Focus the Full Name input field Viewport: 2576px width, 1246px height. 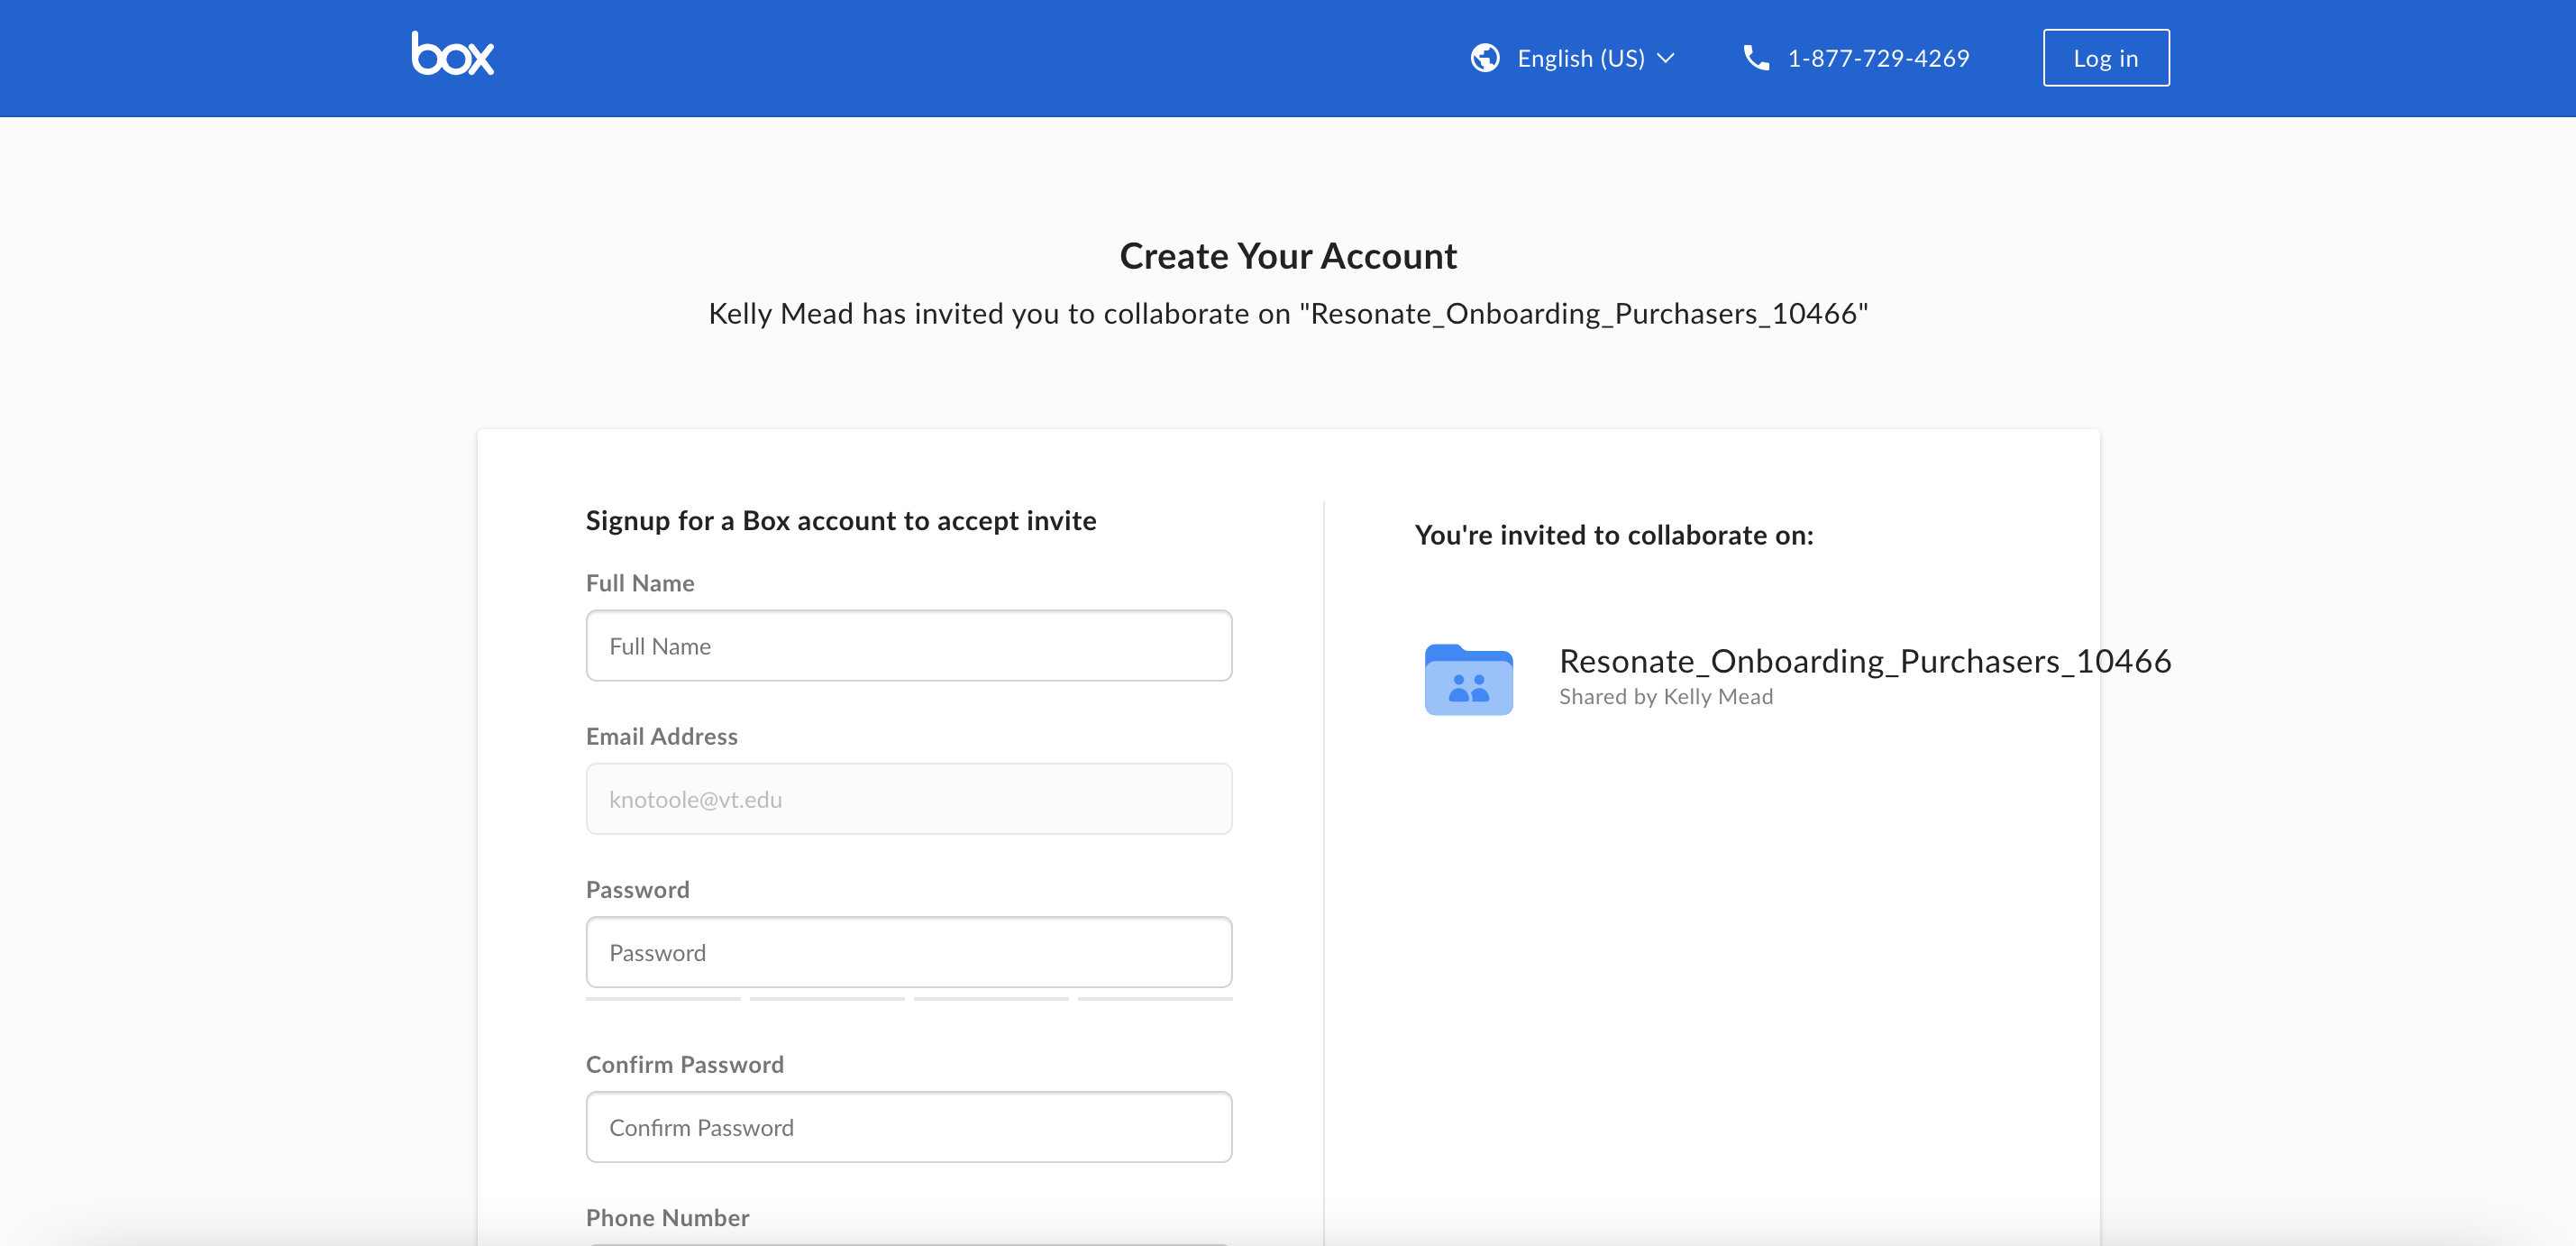908,646
